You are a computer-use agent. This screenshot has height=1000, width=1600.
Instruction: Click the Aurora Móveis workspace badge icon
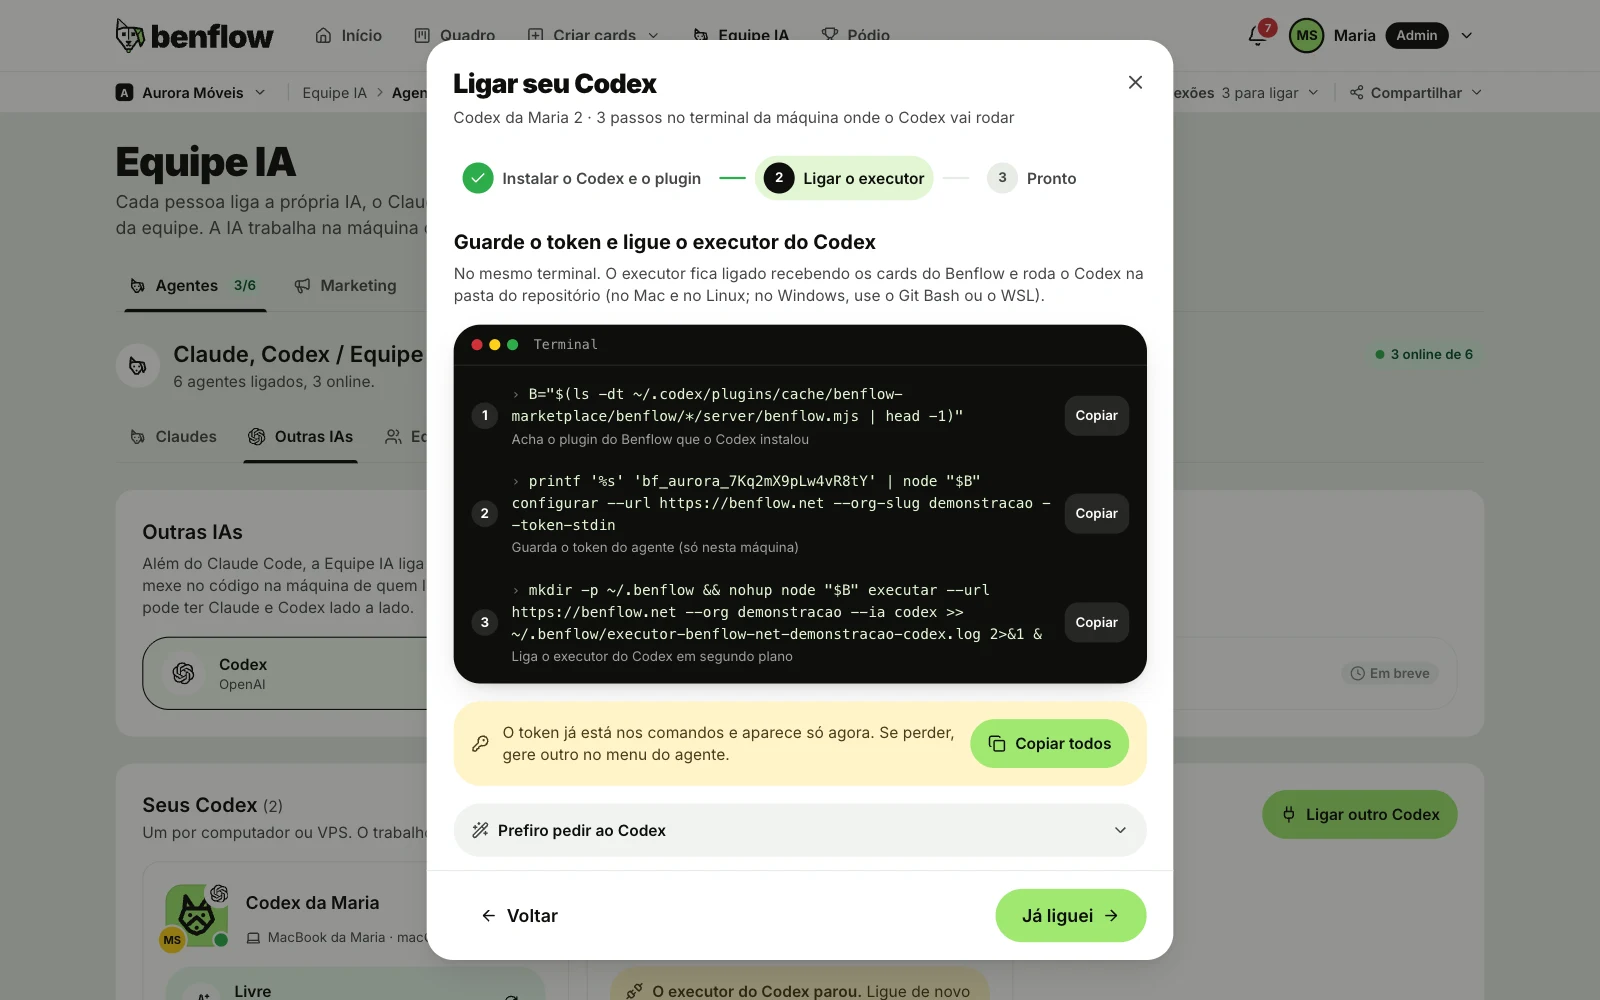click(124, 93)
